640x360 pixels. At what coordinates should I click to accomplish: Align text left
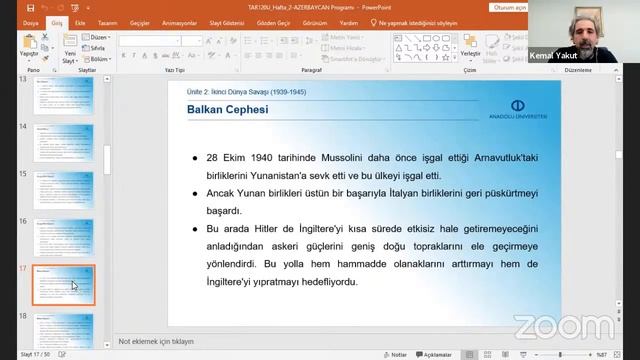click(248, 56)
